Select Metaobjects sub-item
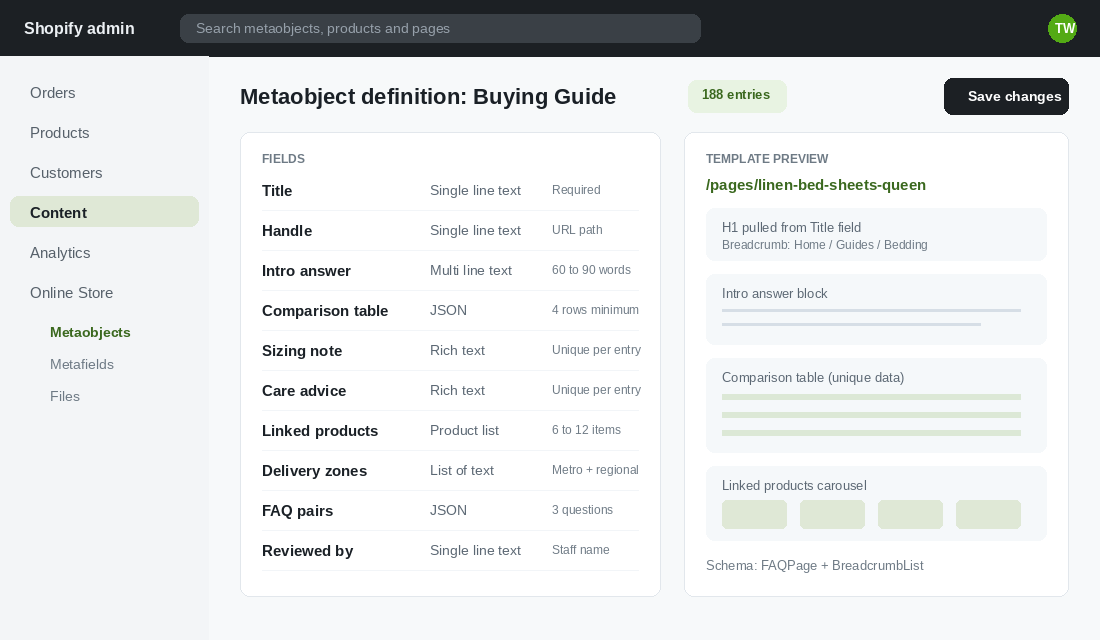The width and height of the screenshot is (1100, 640). pyautogui.click(x=90, y=332)
